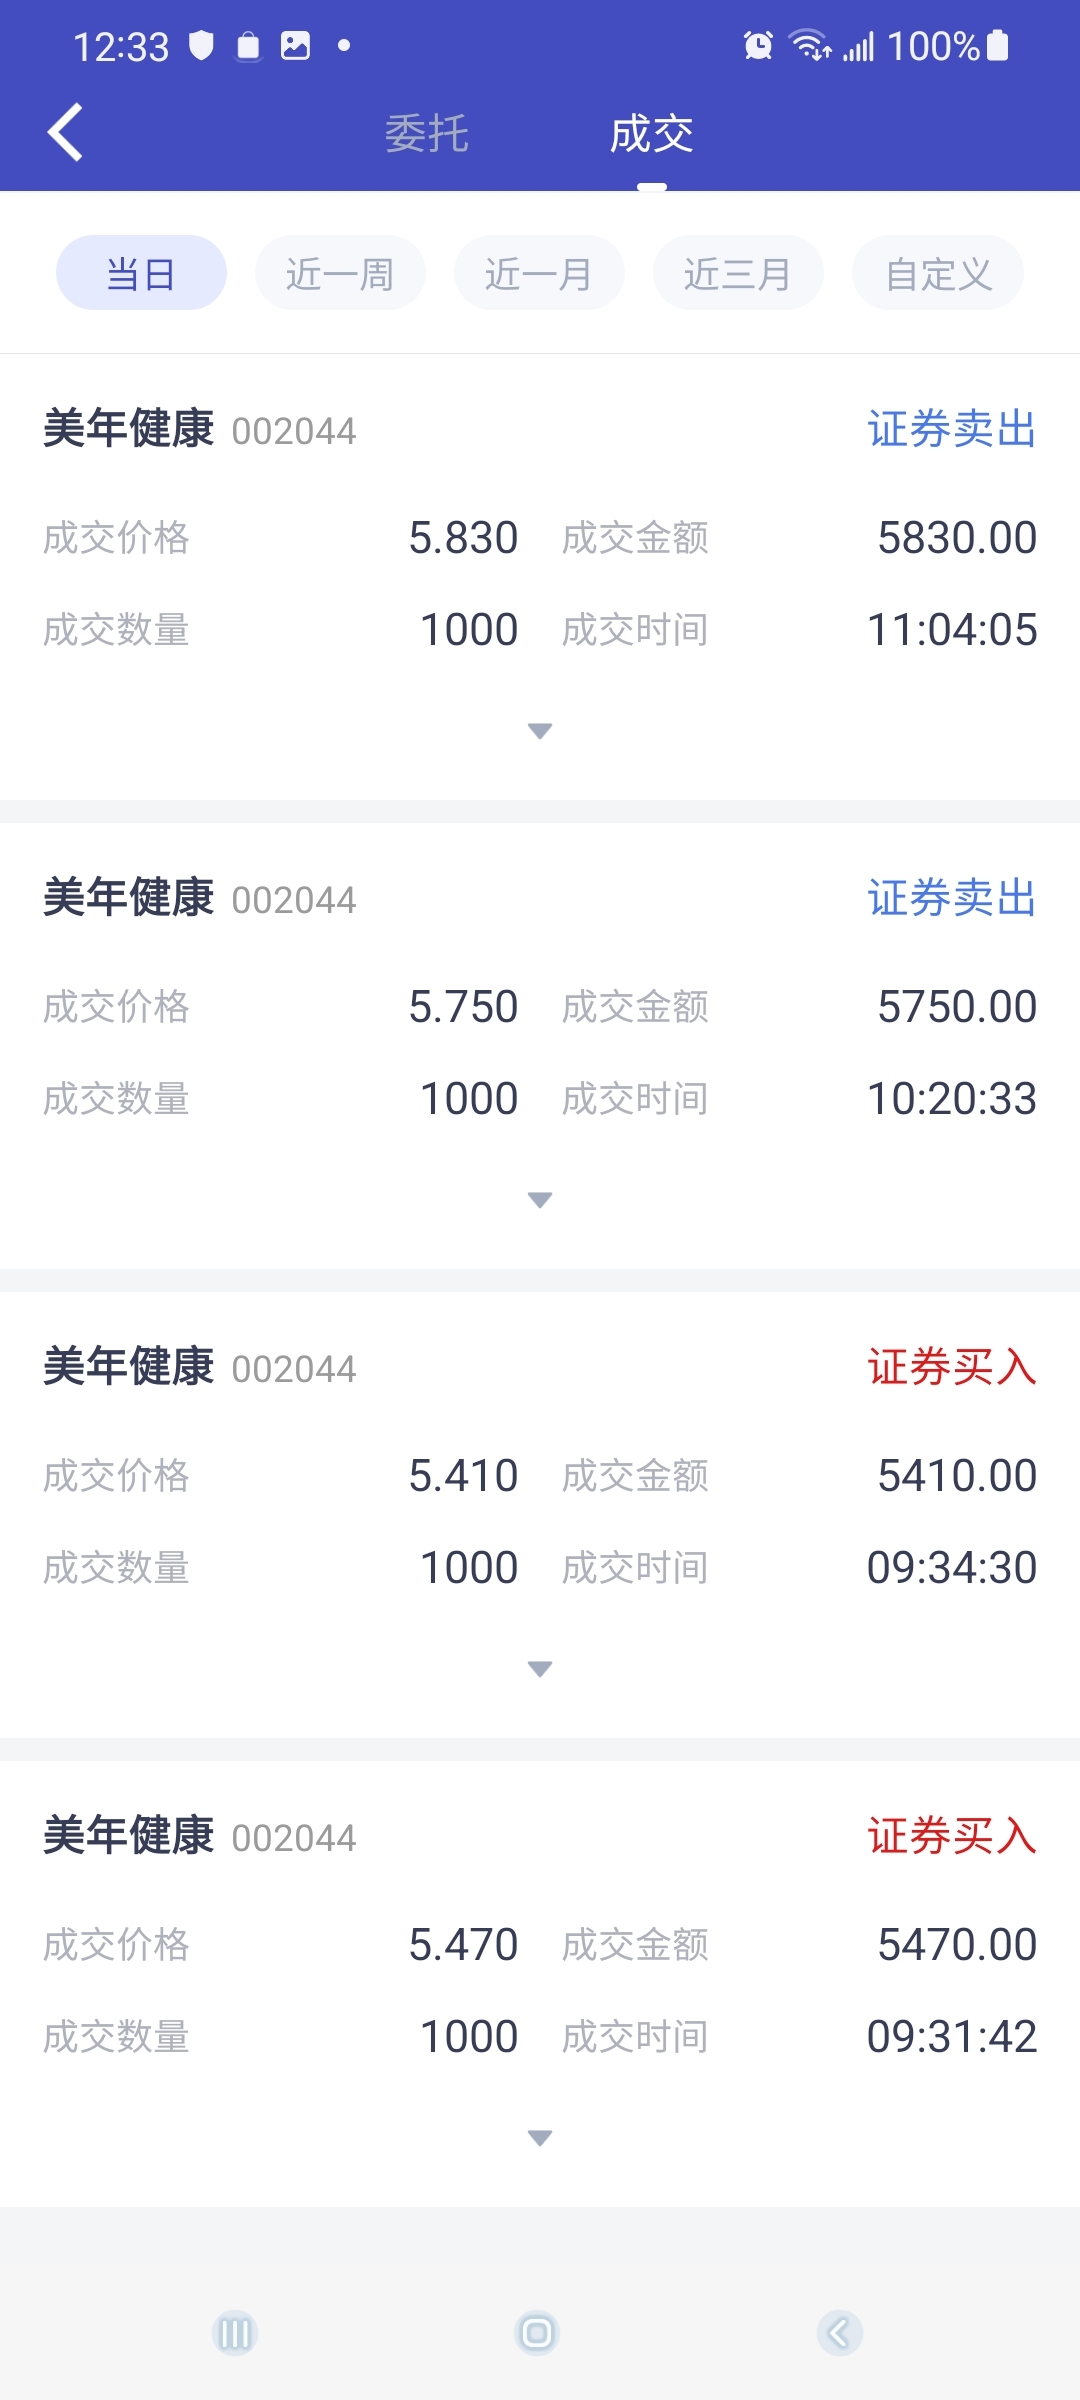
Task: Choose the 近三月 date range
Action: 738,273
